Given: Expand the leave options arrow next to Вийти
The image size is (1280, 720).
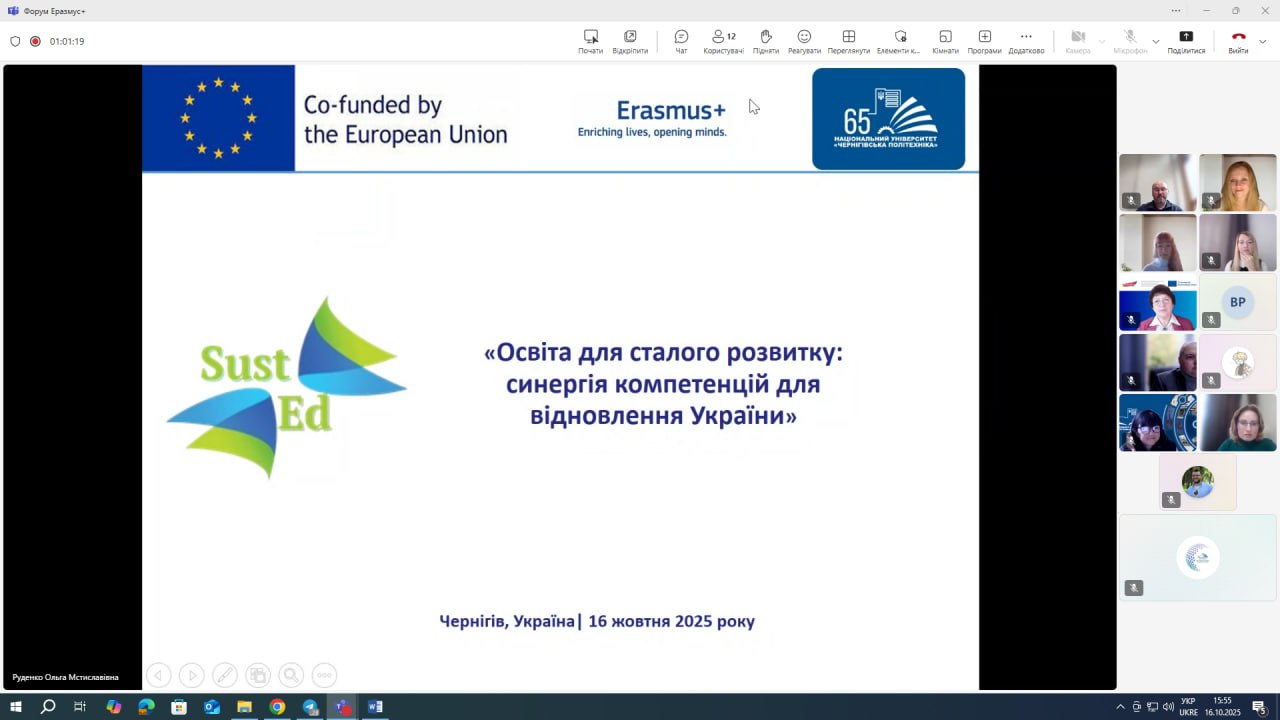Looking at the screenshot, I should click(x=1263, y=42).
